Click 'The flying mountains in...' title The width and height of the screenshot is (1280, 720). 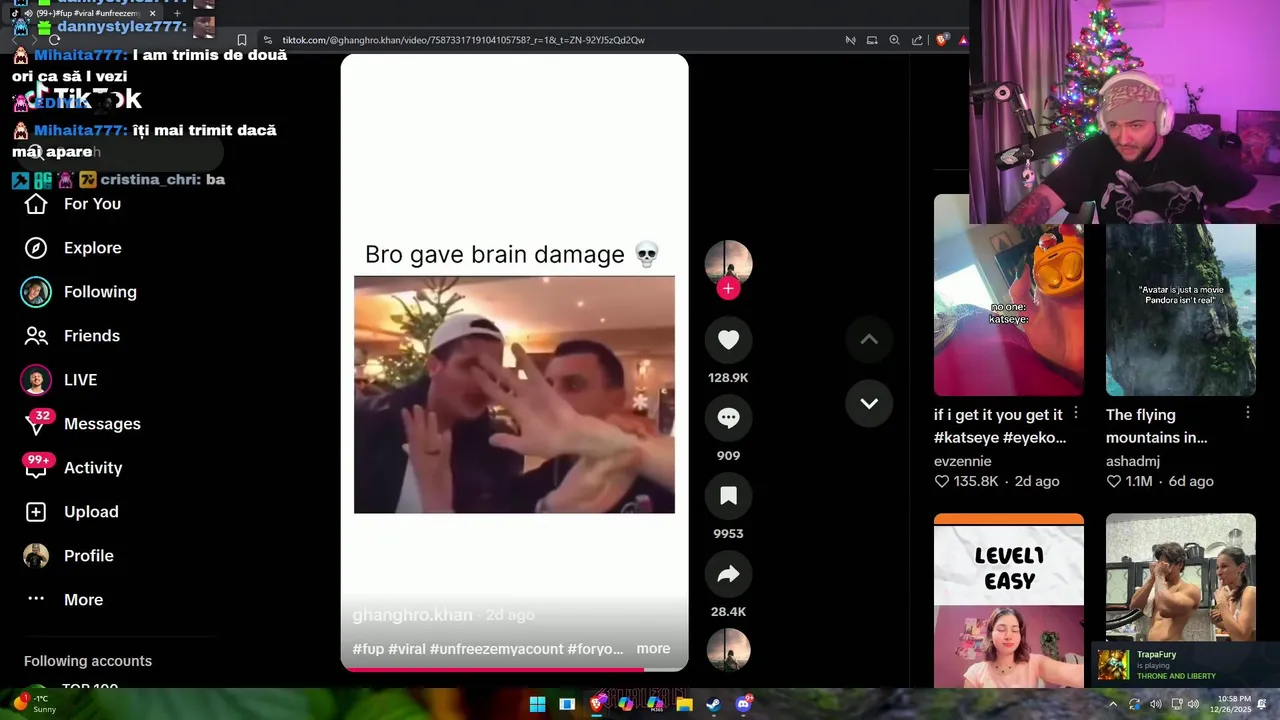pos(1157,426)
